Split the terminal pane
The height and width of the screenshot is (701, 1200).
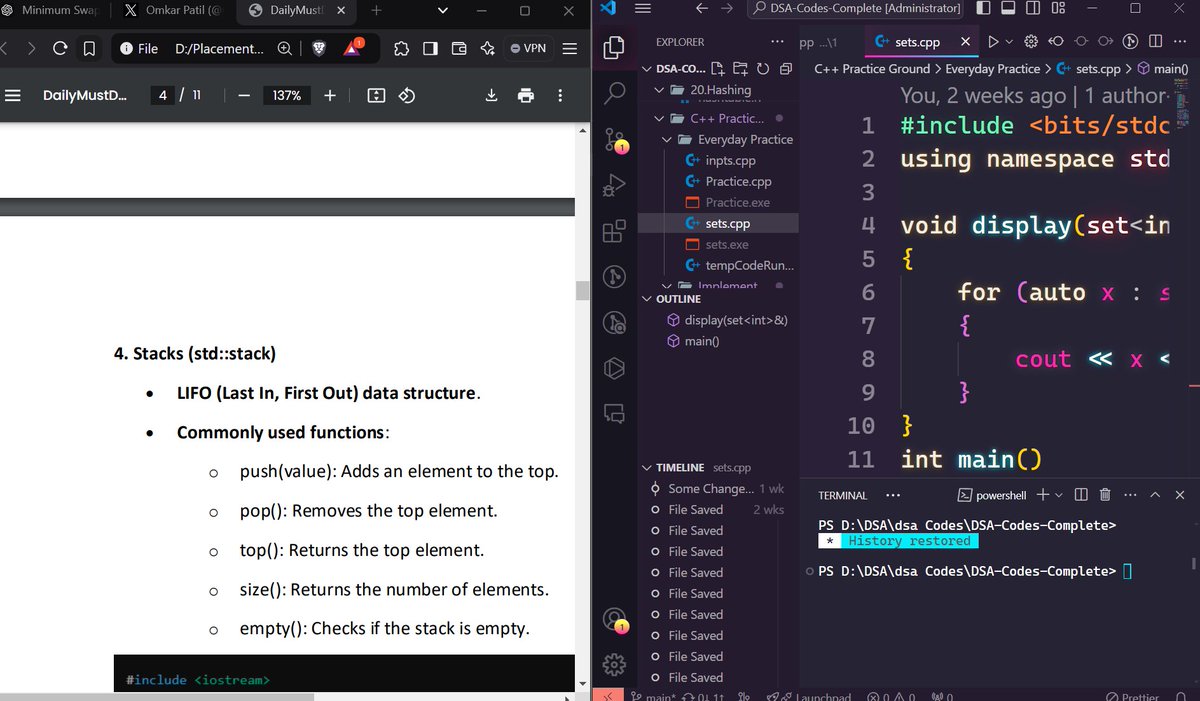1081,495
